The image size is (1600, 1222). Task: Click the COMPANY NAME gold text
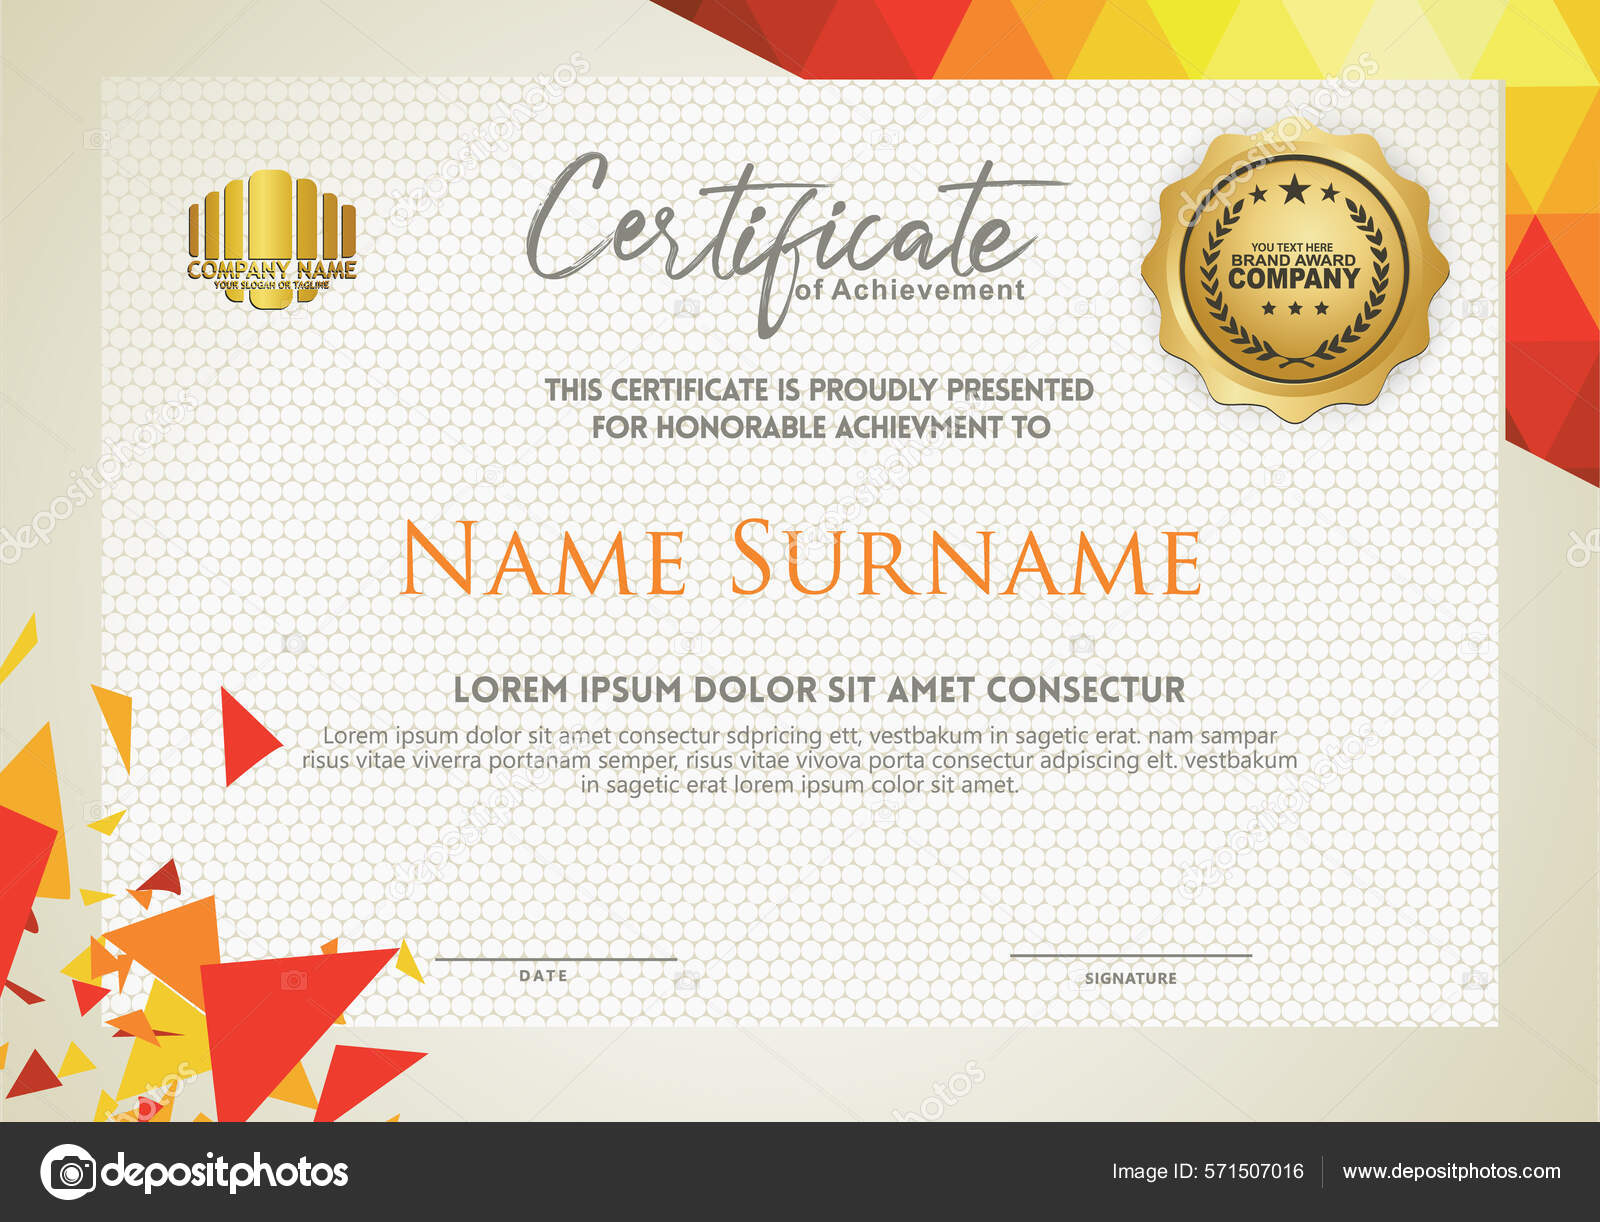pyautogui.click(x=272, y=270)
